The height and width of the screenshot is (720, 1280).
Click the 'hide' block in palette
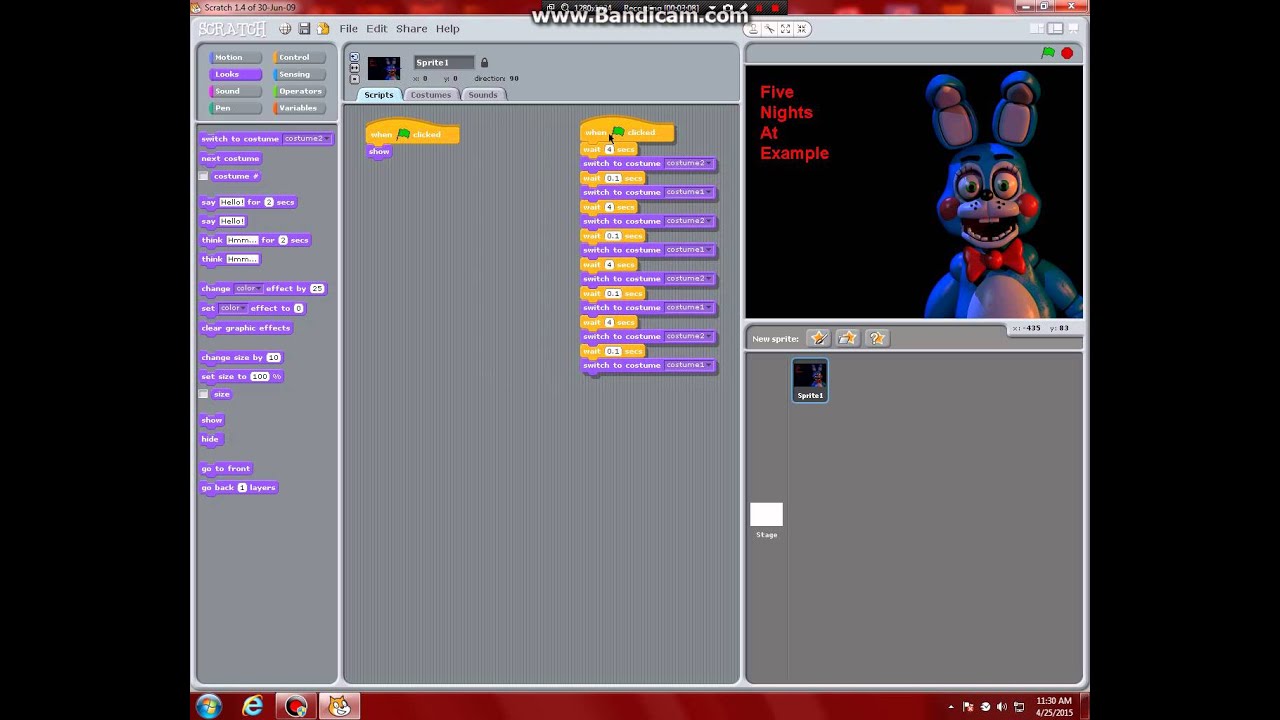click(210, 439)
